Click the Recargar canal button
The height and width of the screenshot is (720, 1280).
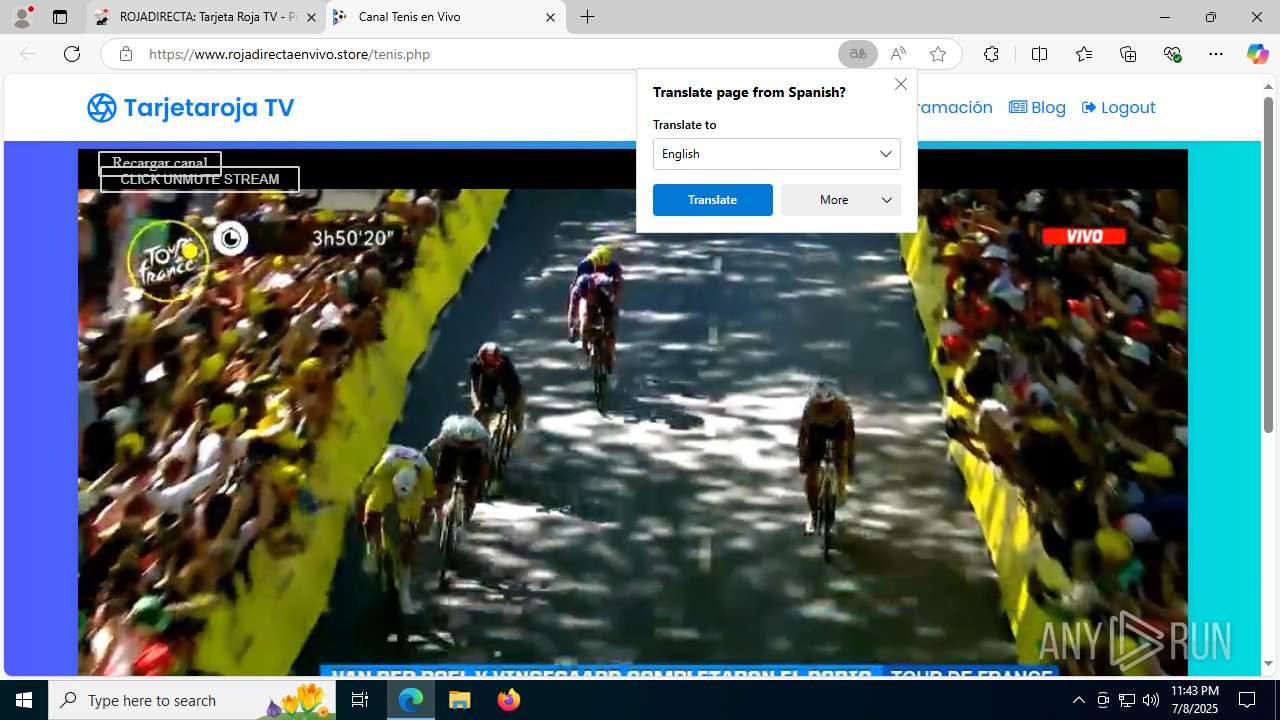[x=160, y=162]
